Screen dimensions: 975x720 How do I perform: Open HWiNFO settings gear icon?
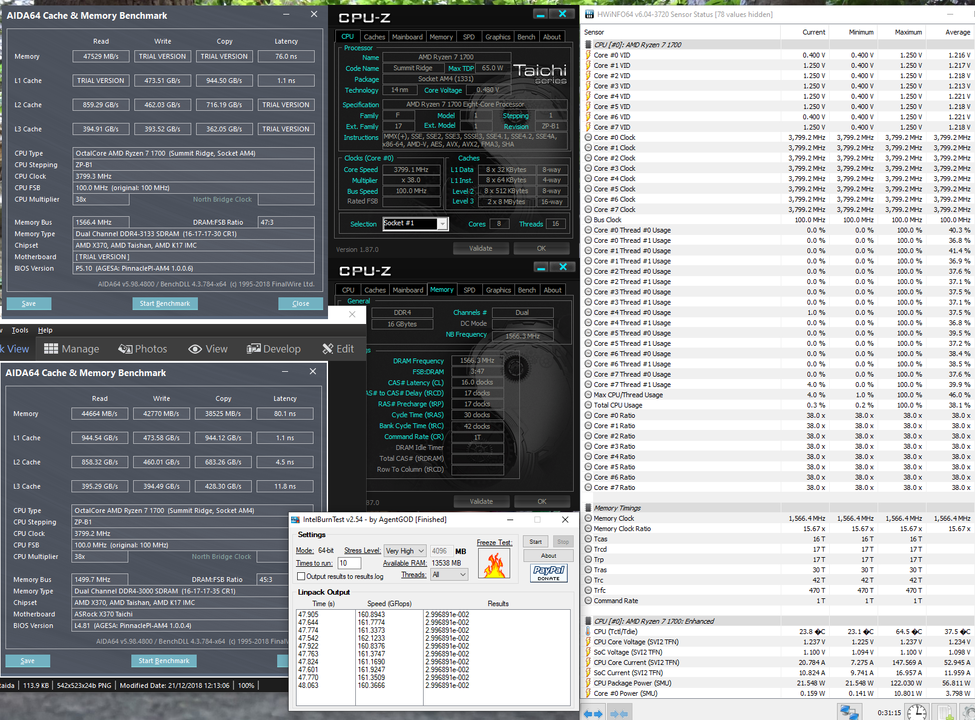pyautogui.click(x=969, y=713)
